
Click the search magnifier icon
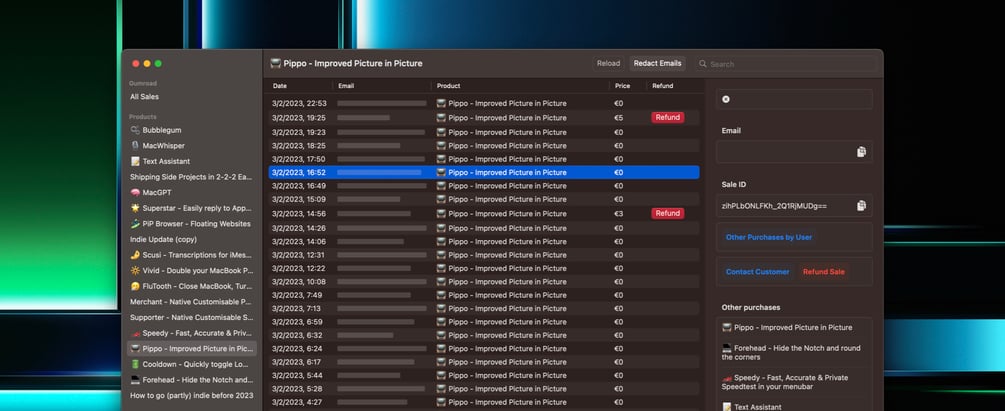[702, 64]
